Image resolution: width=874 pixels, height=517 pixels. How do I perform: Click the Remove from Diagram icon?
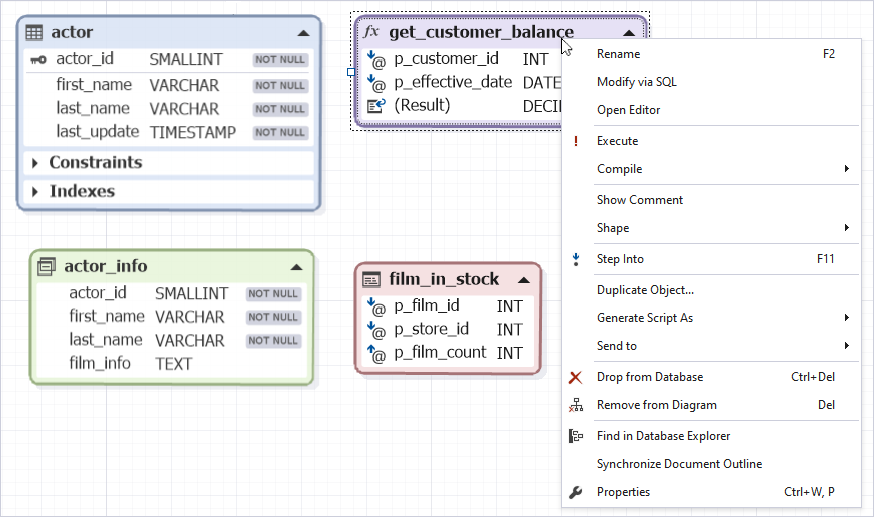[576, 405]
